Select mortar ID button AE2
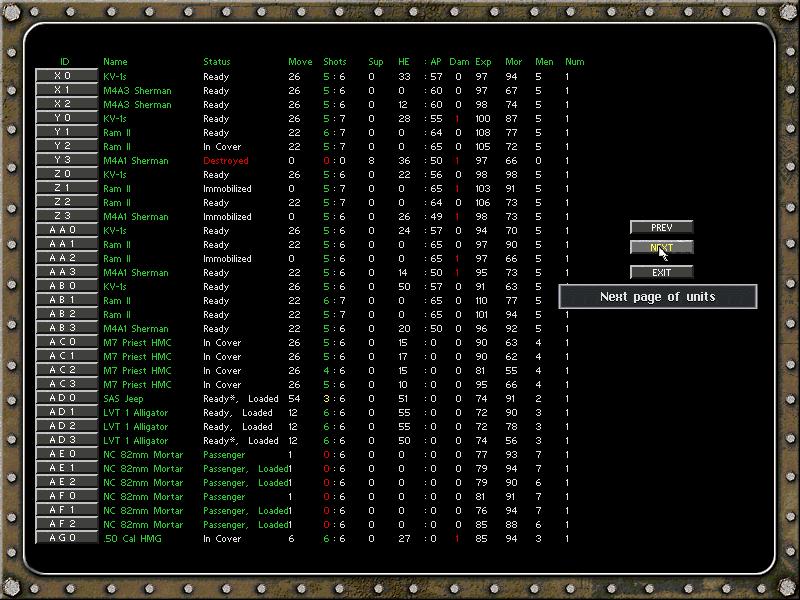This screenshot has height=600, width=800. (66, 483)
